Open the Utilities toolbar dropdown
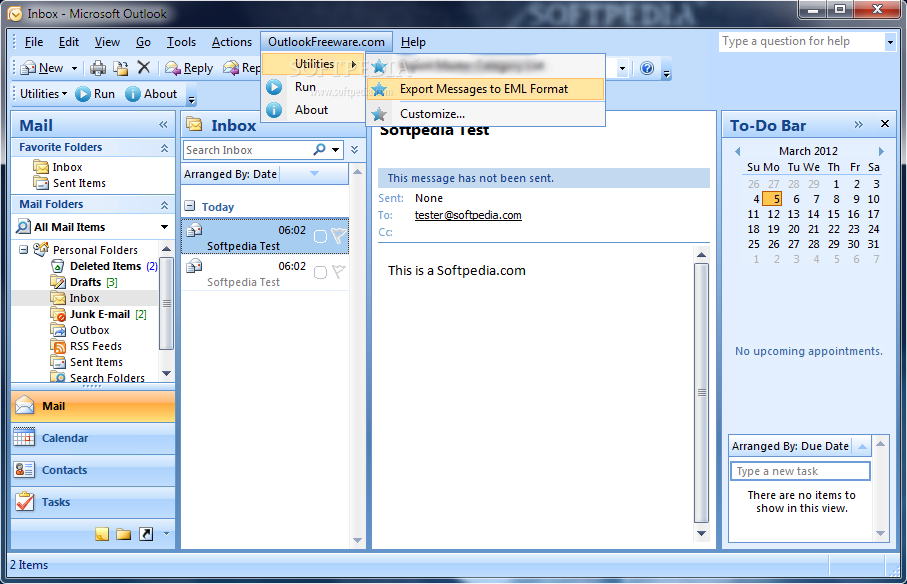Screen dimensions: 907x584 pos(43,94)
